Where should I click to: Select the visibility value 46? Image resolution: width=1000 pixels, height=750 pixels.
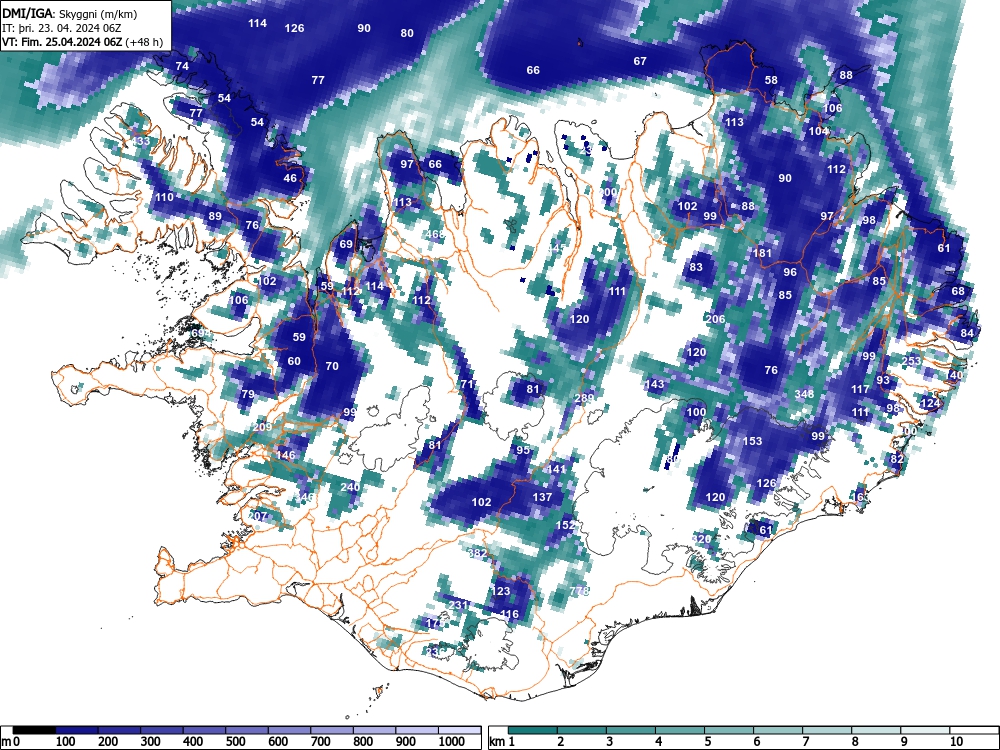[290, 178]
